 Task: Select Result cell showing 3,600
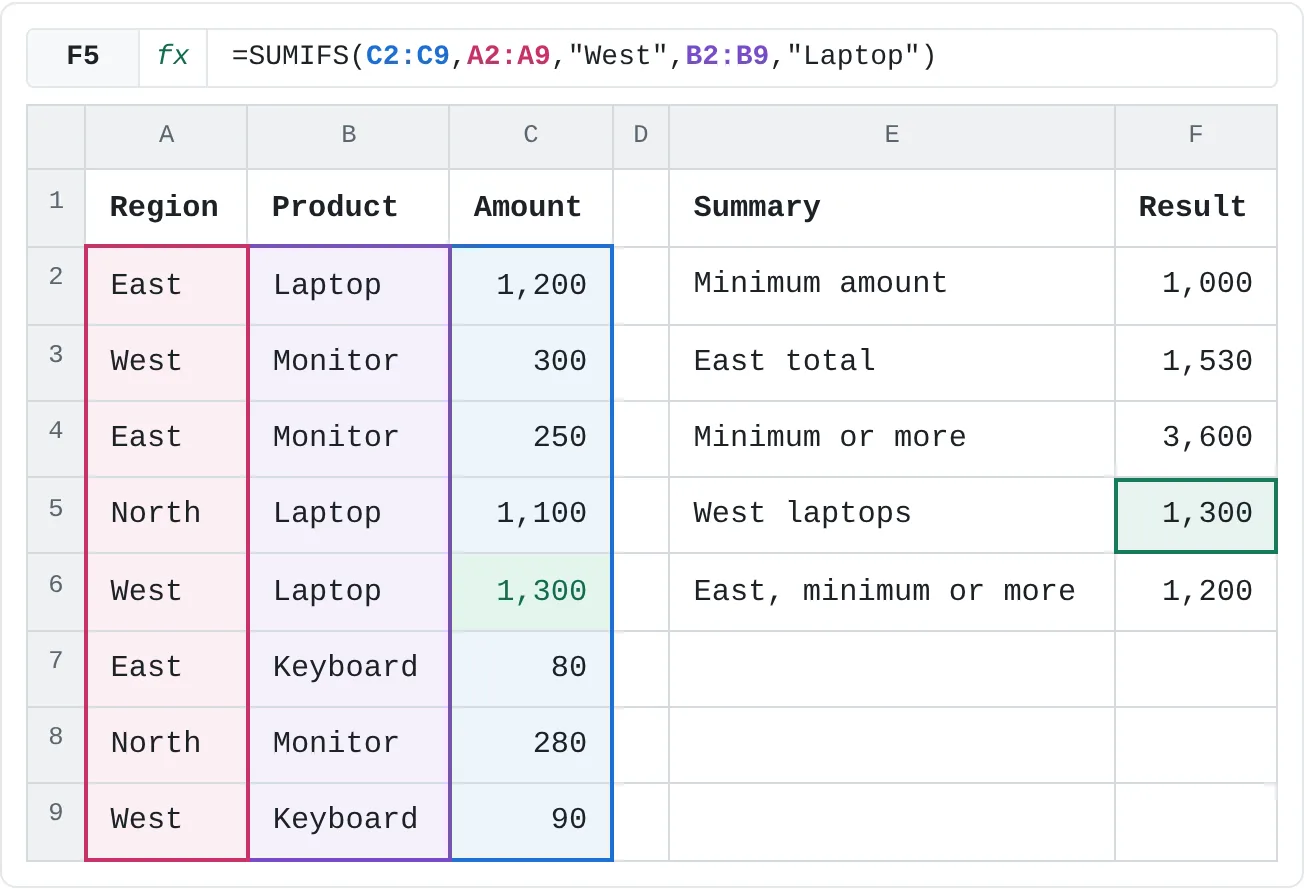1196,438
